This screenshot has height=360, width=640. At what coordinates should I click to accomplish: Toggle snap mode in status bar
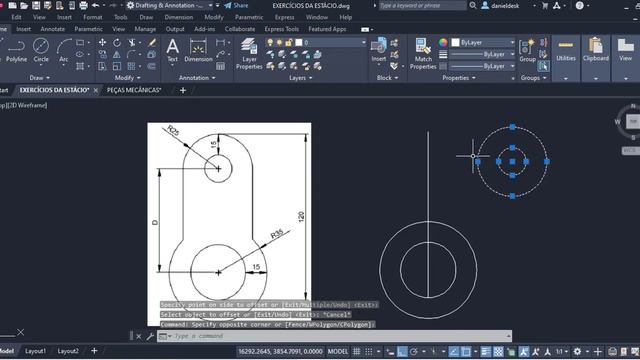[x=369, y=351]
